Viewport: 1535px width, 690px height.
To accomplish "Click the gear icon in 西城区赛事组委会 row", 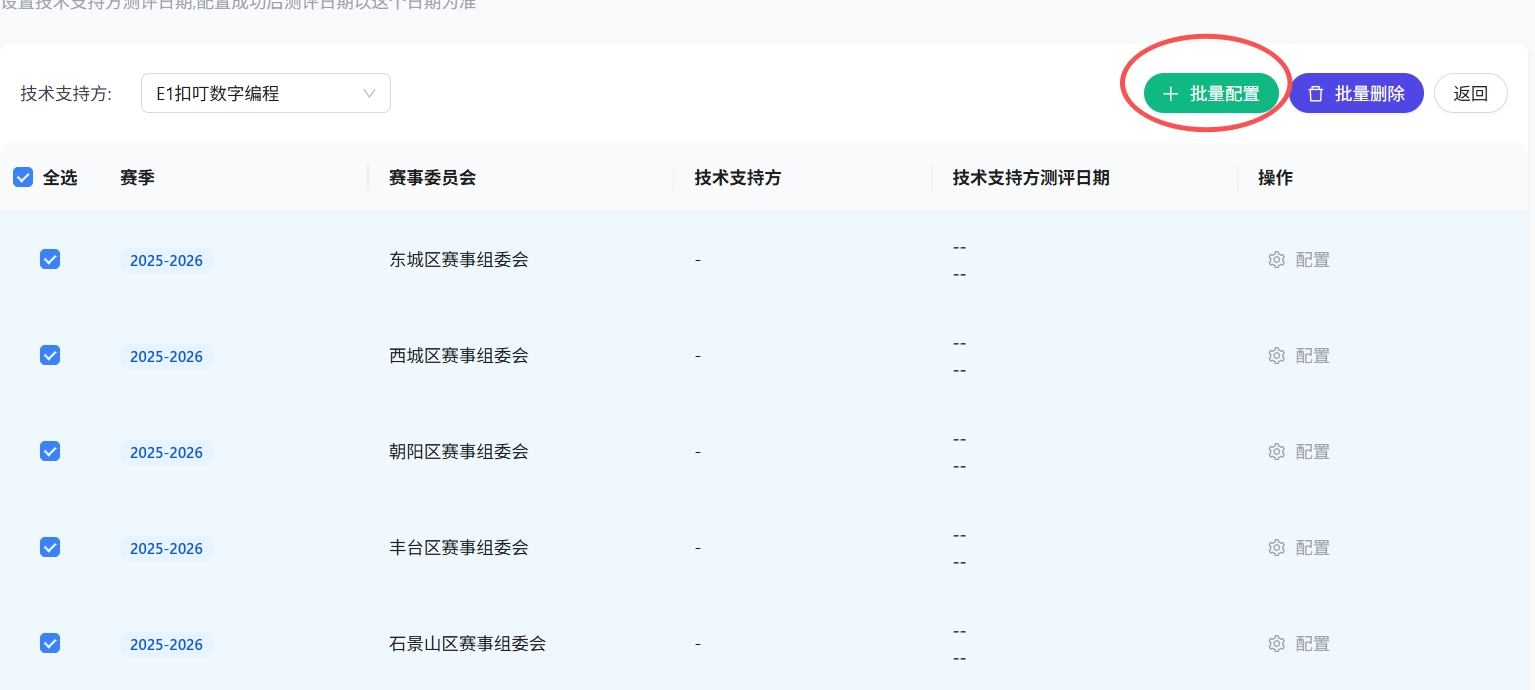I will click(x=1276, y=356).
